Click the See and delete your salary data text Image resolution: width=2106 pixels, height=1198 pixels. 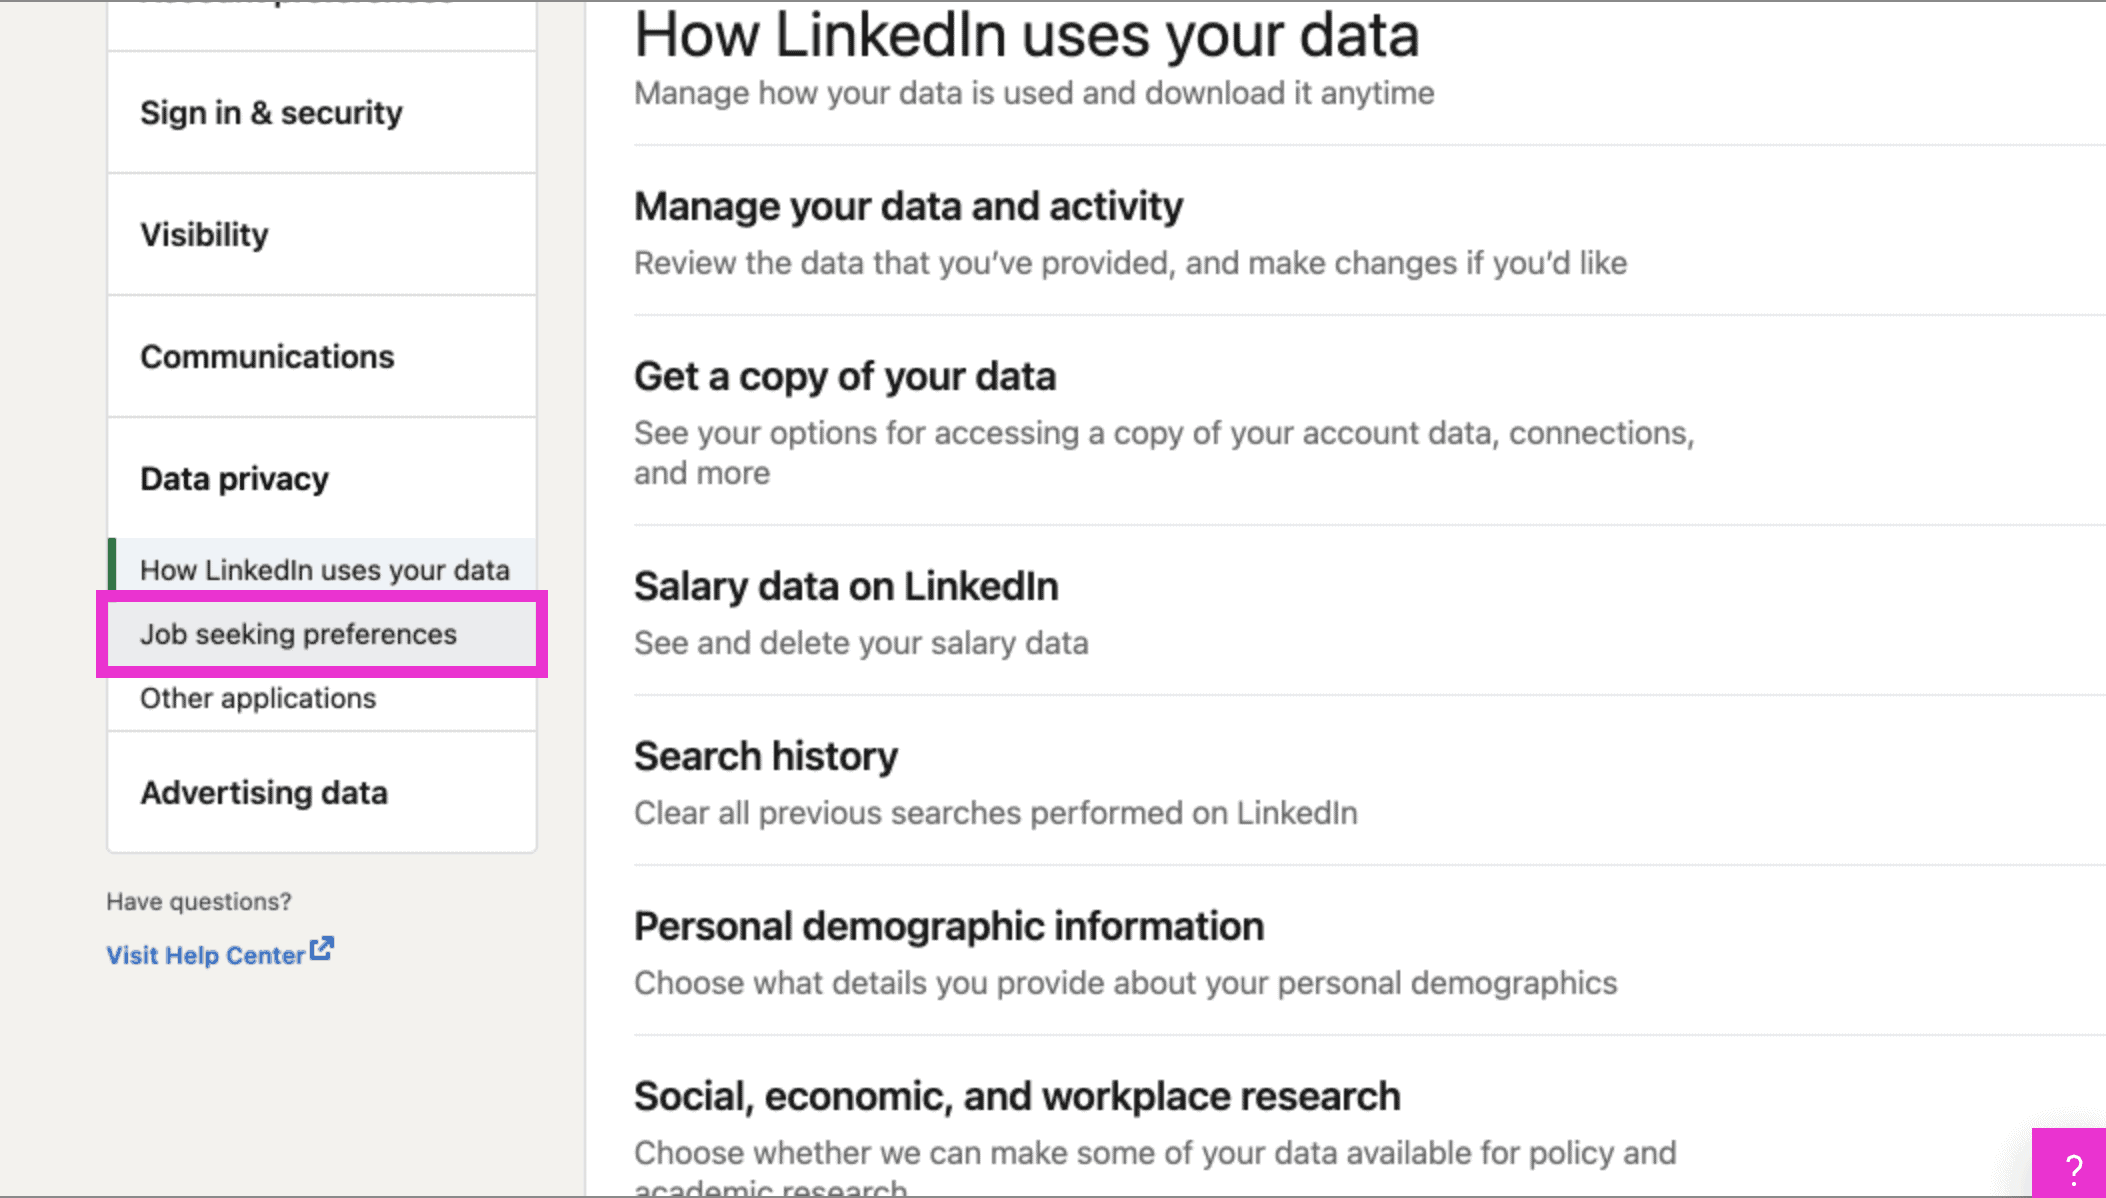pyautogui.click(x=861, y=643)
